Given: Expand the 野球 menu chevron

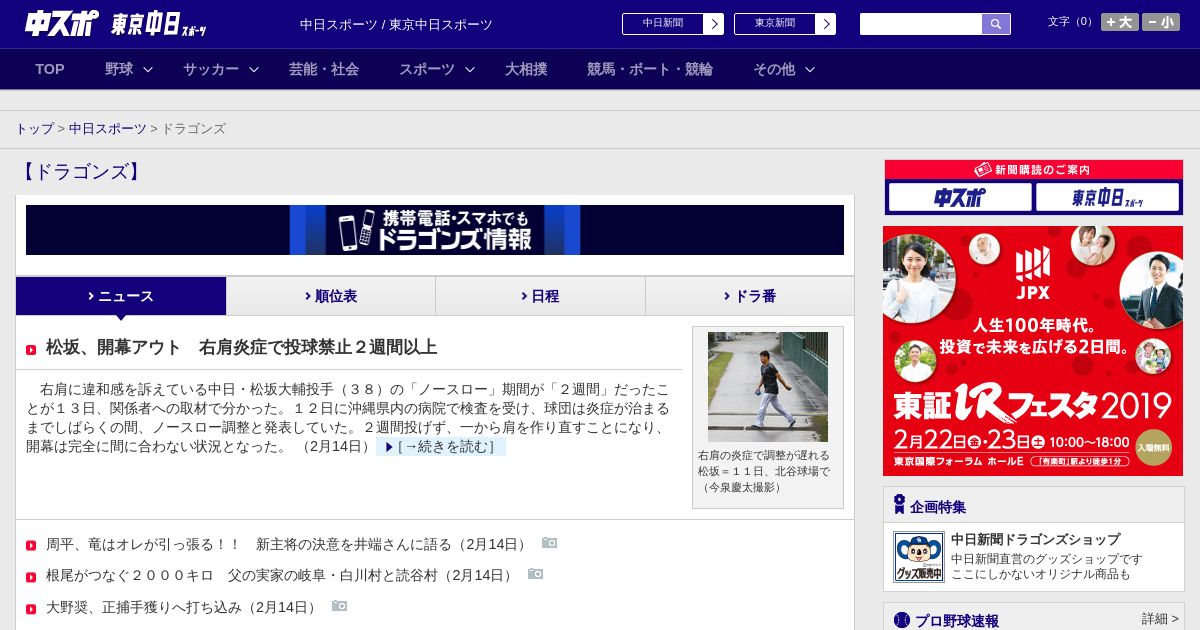Looking at the screenshot, I should 148,70.
